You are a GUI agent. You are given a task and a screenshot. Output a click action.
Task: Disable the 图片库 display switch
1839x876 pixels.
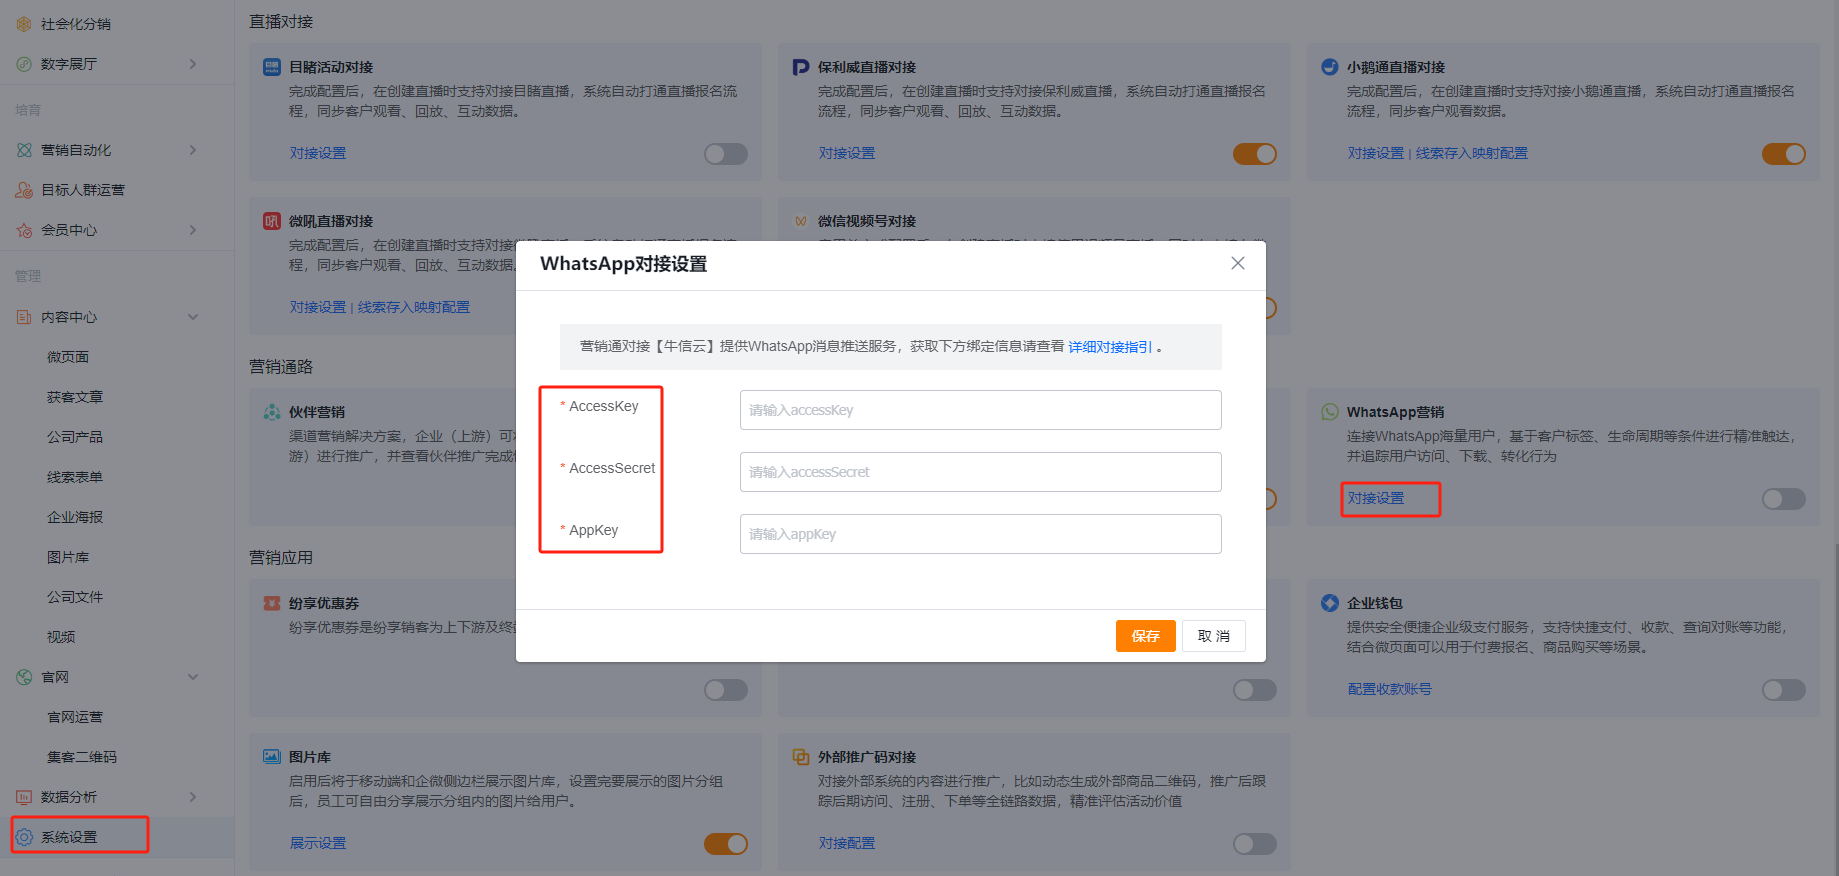coord(726,844)
